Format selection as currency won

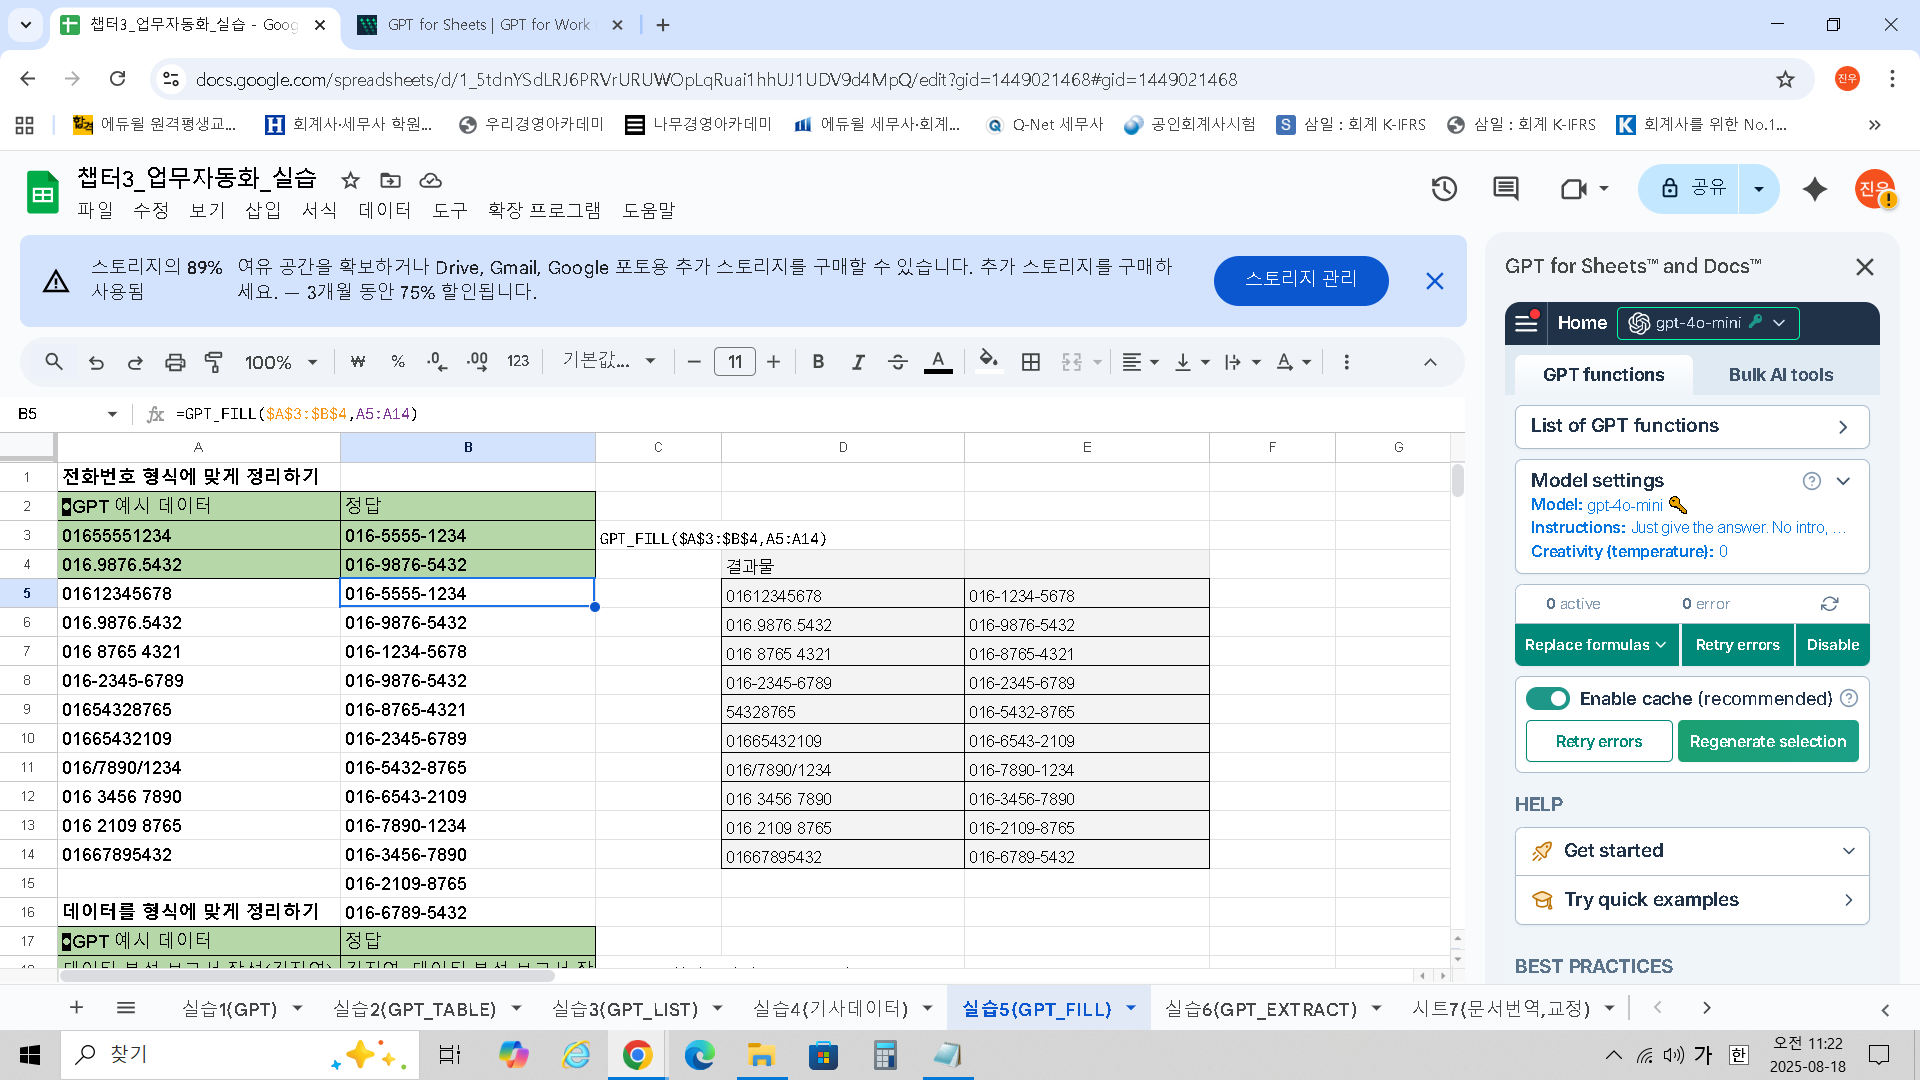coord(358,362)
